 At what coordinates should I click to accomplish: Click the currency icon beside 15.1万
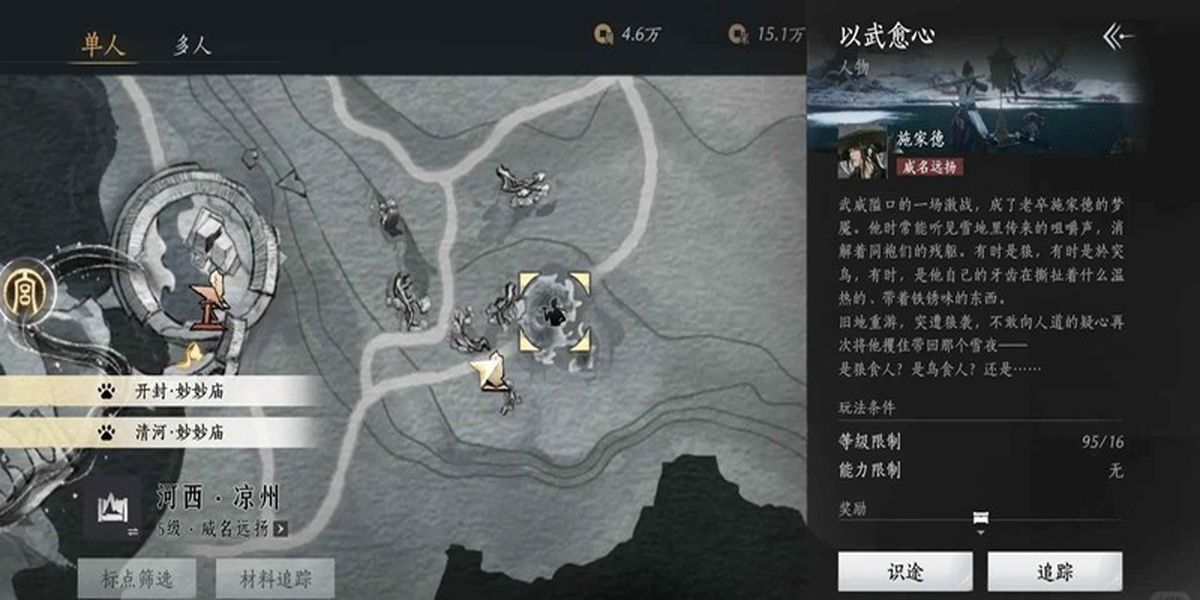[x=739, y=35]
